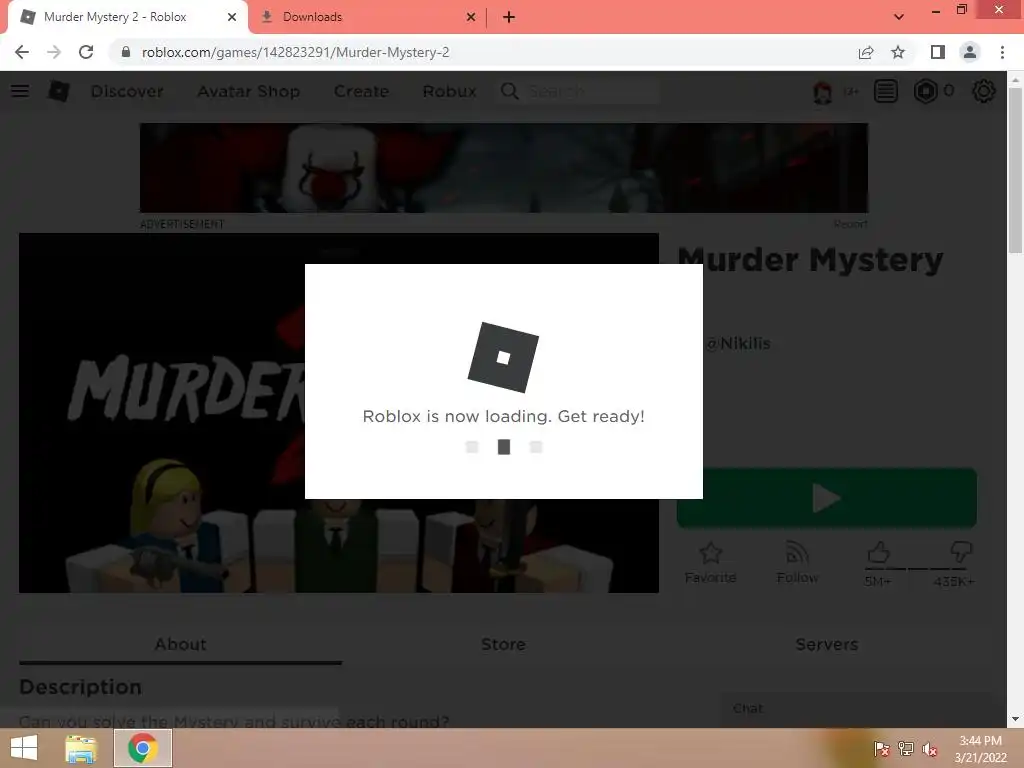Switch to the Servers tab
This screenshot has width=1024, height=768.
[x=826, y=645]
